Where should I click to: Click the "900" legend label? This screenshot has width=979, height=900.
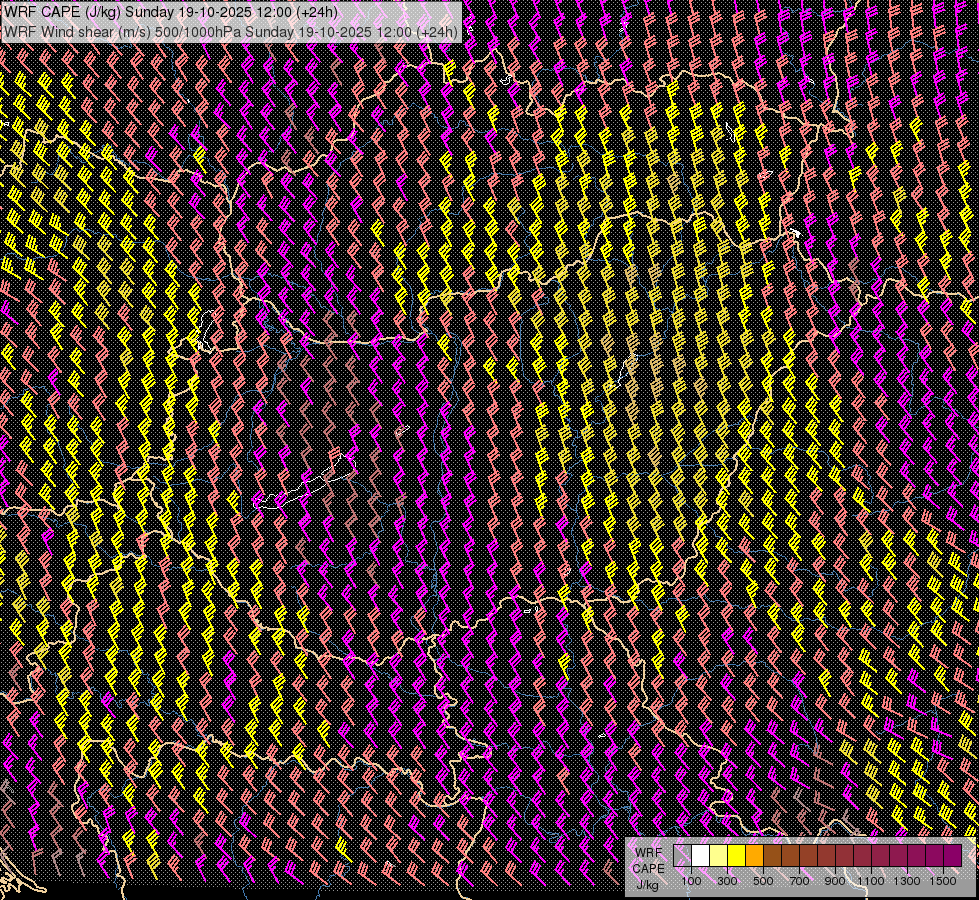835,881
